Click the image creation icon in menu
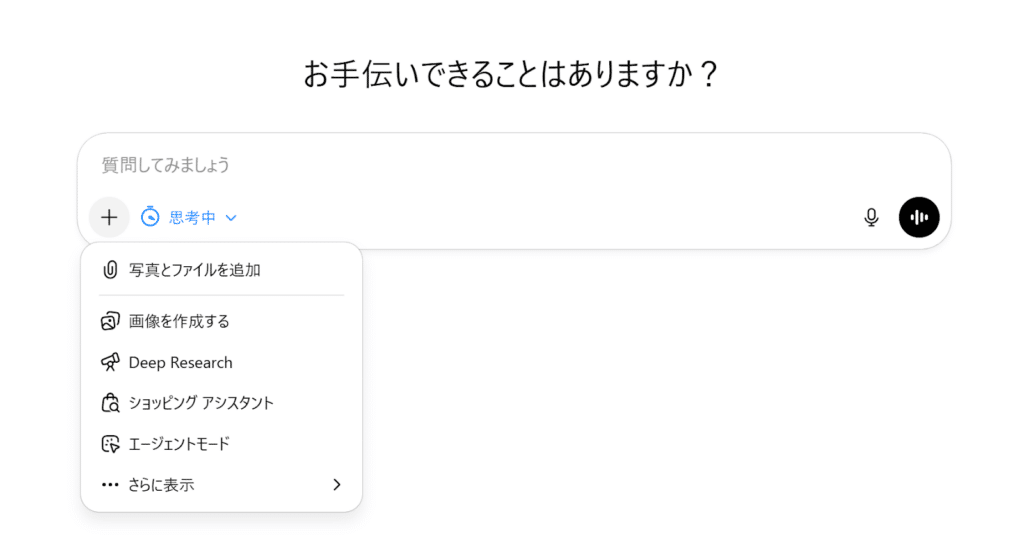The width and height of the screenshot is (1024, 542). [110, 321]
